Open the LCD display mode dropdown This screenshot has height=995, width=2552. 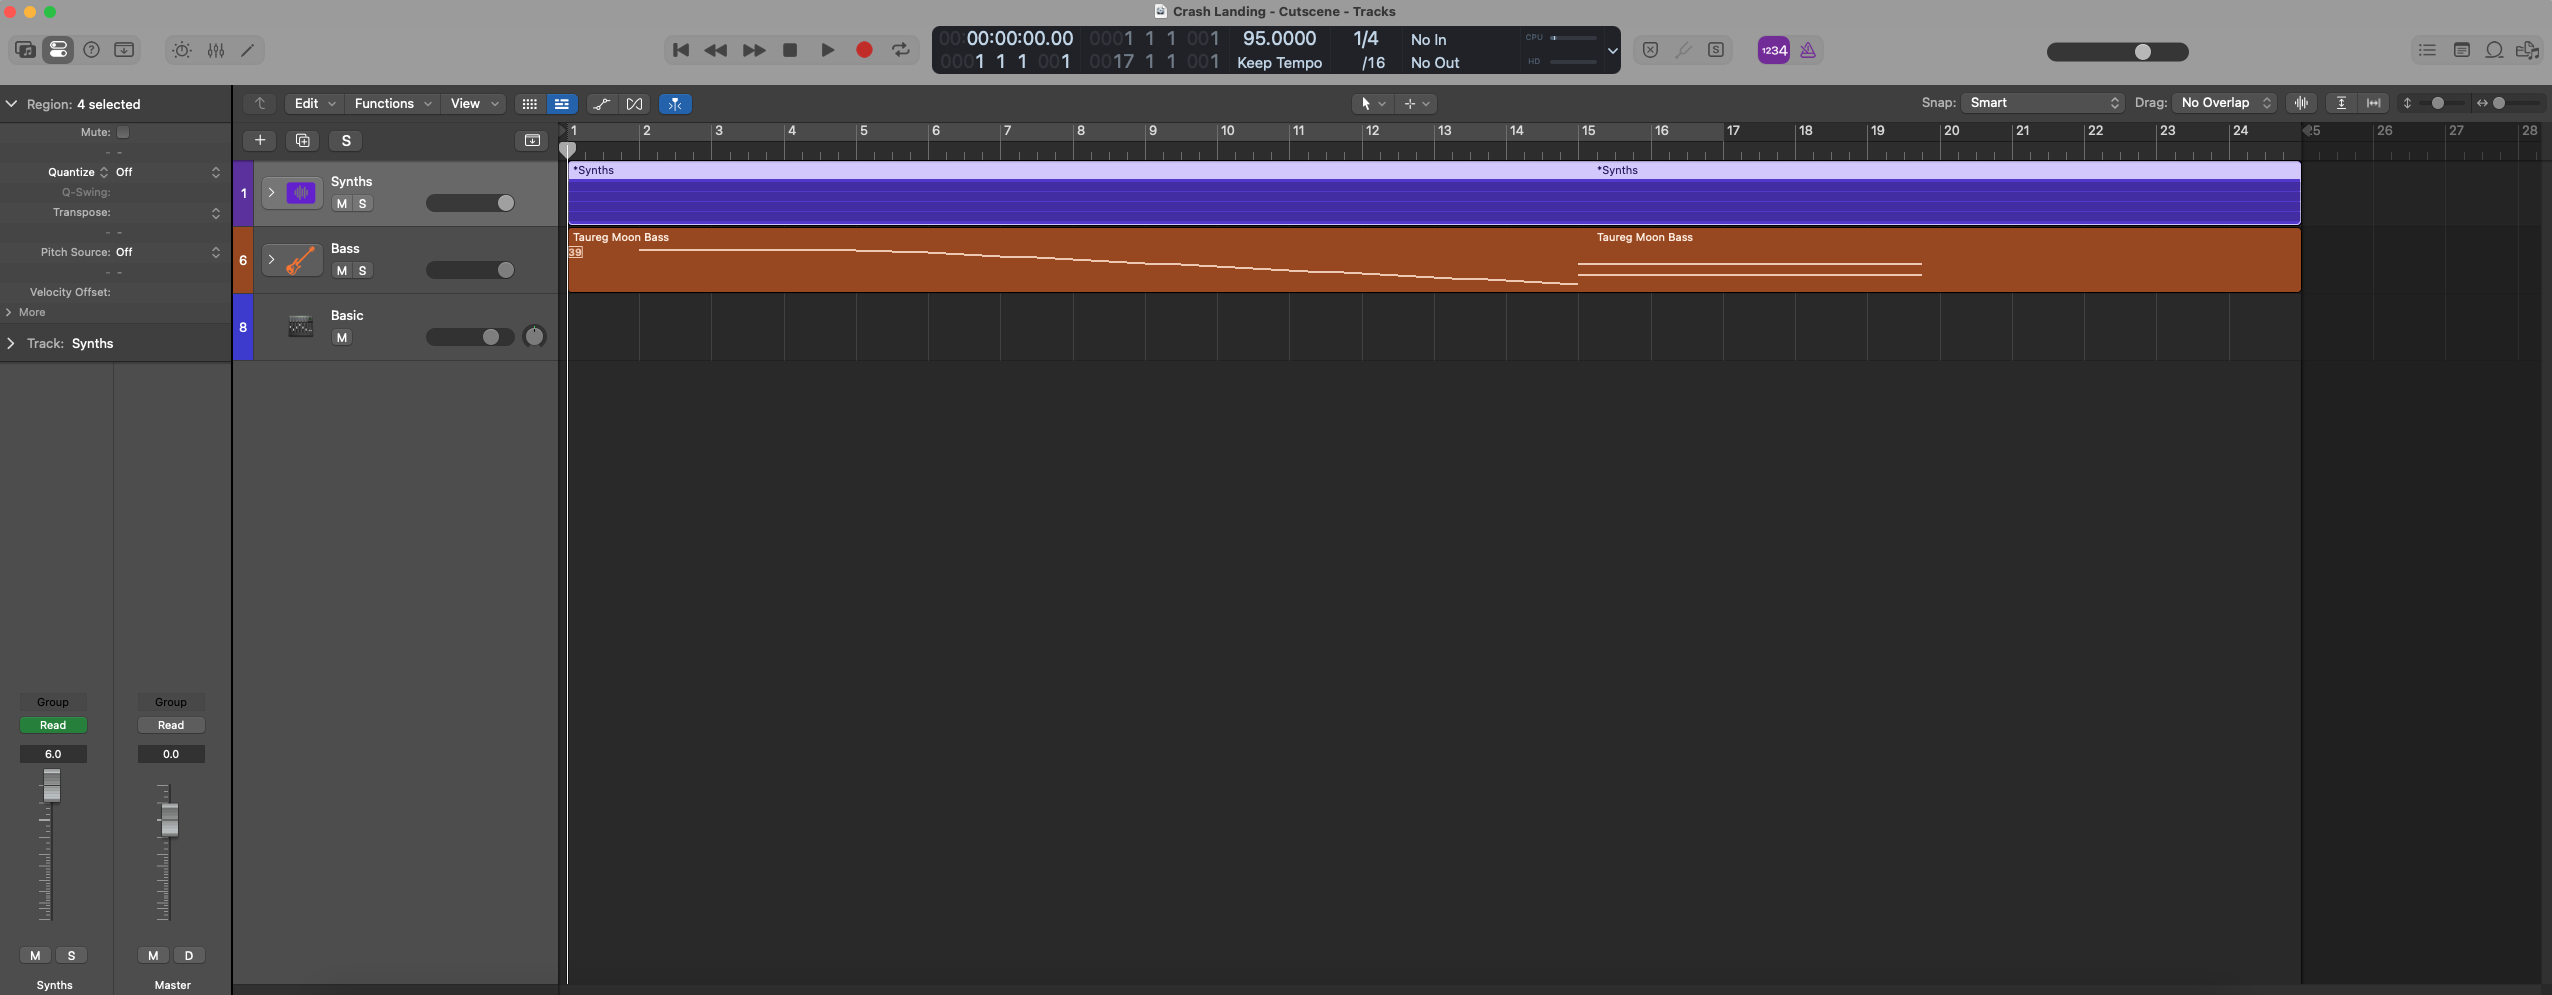pyautogui.click(x=1612, y=50)
